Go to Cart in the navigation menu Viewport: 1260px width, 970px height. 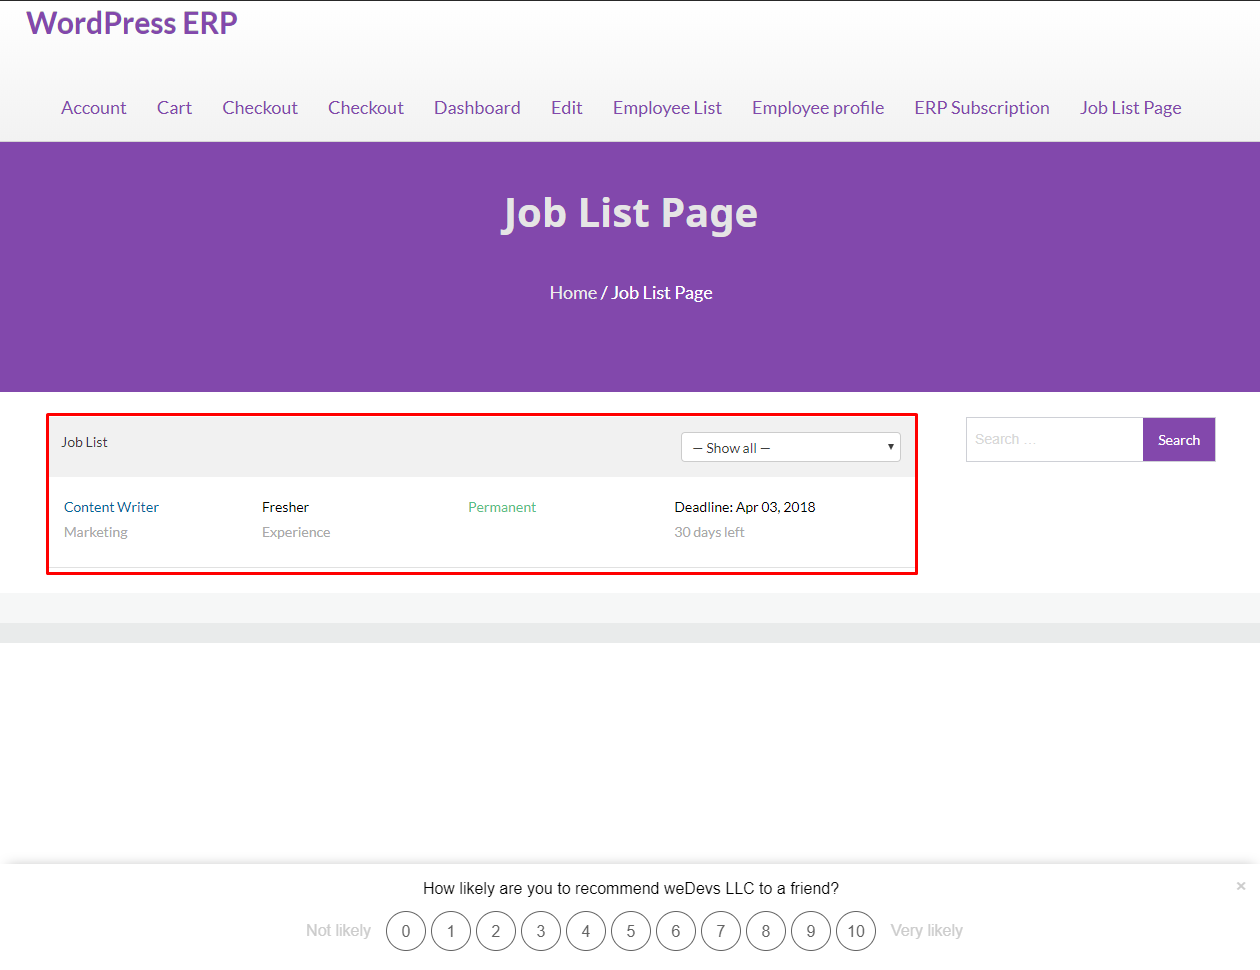174,108
